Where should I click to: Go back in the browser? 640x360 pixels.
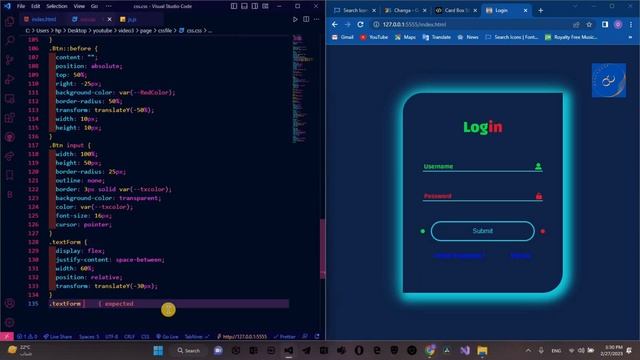[x=335, y=24]
